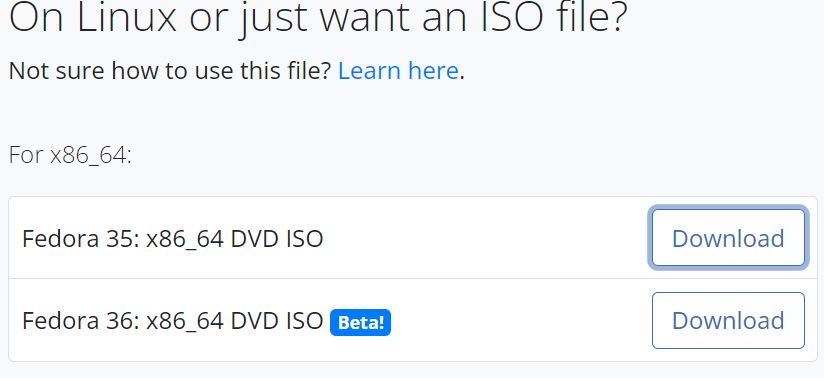Click the 'On Linux or just want an ISO file?' heading
Viewport: 824px width, 378px height.
click(x=318, y=18)
